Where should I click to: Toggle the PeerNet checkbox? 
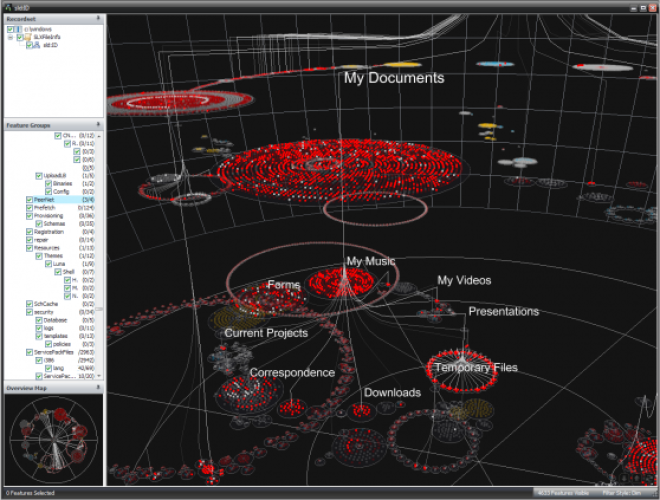(x=28, y=199)
